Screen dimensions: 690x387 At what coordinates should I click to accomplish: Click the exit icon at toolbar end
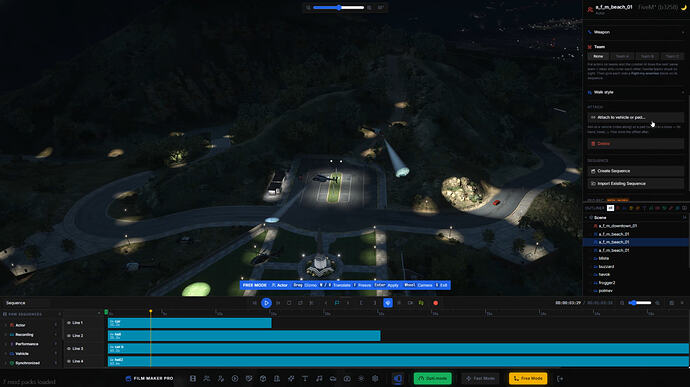(560, 378)
